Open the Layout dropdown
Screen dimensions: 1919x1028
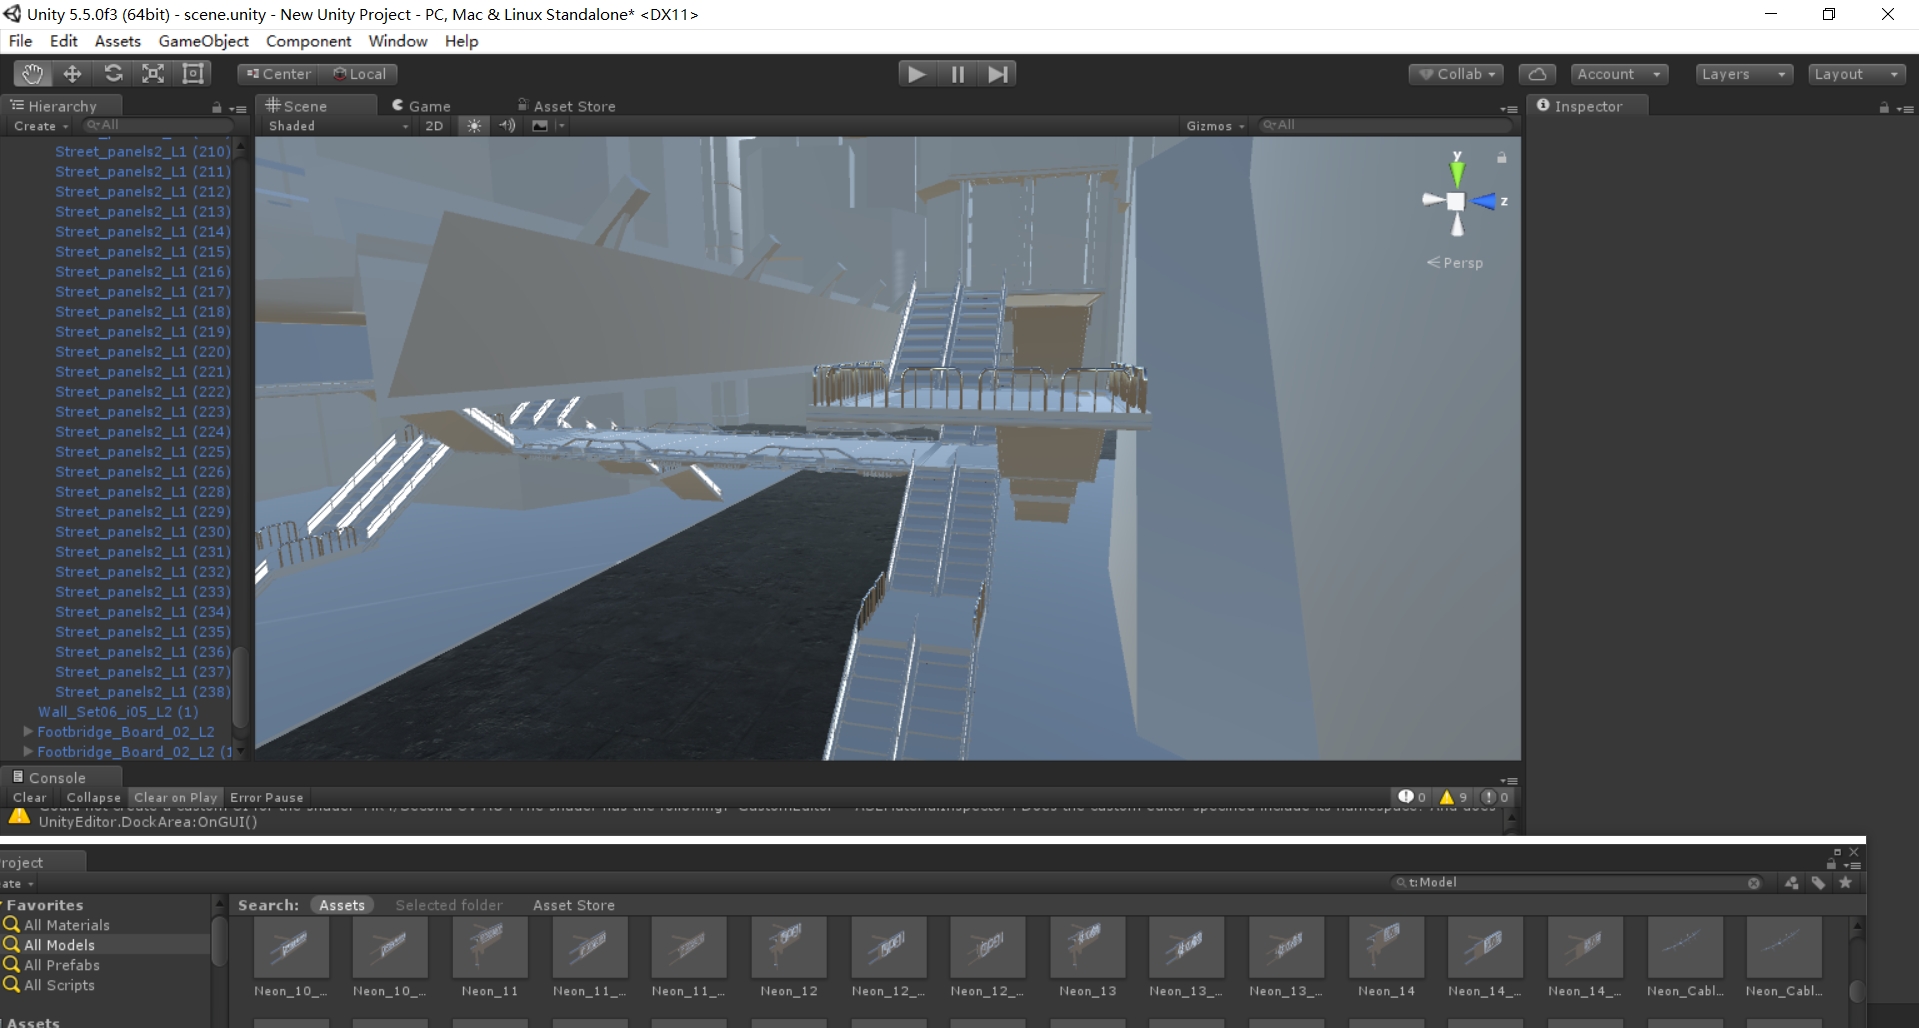click(x=1856, y=74)
